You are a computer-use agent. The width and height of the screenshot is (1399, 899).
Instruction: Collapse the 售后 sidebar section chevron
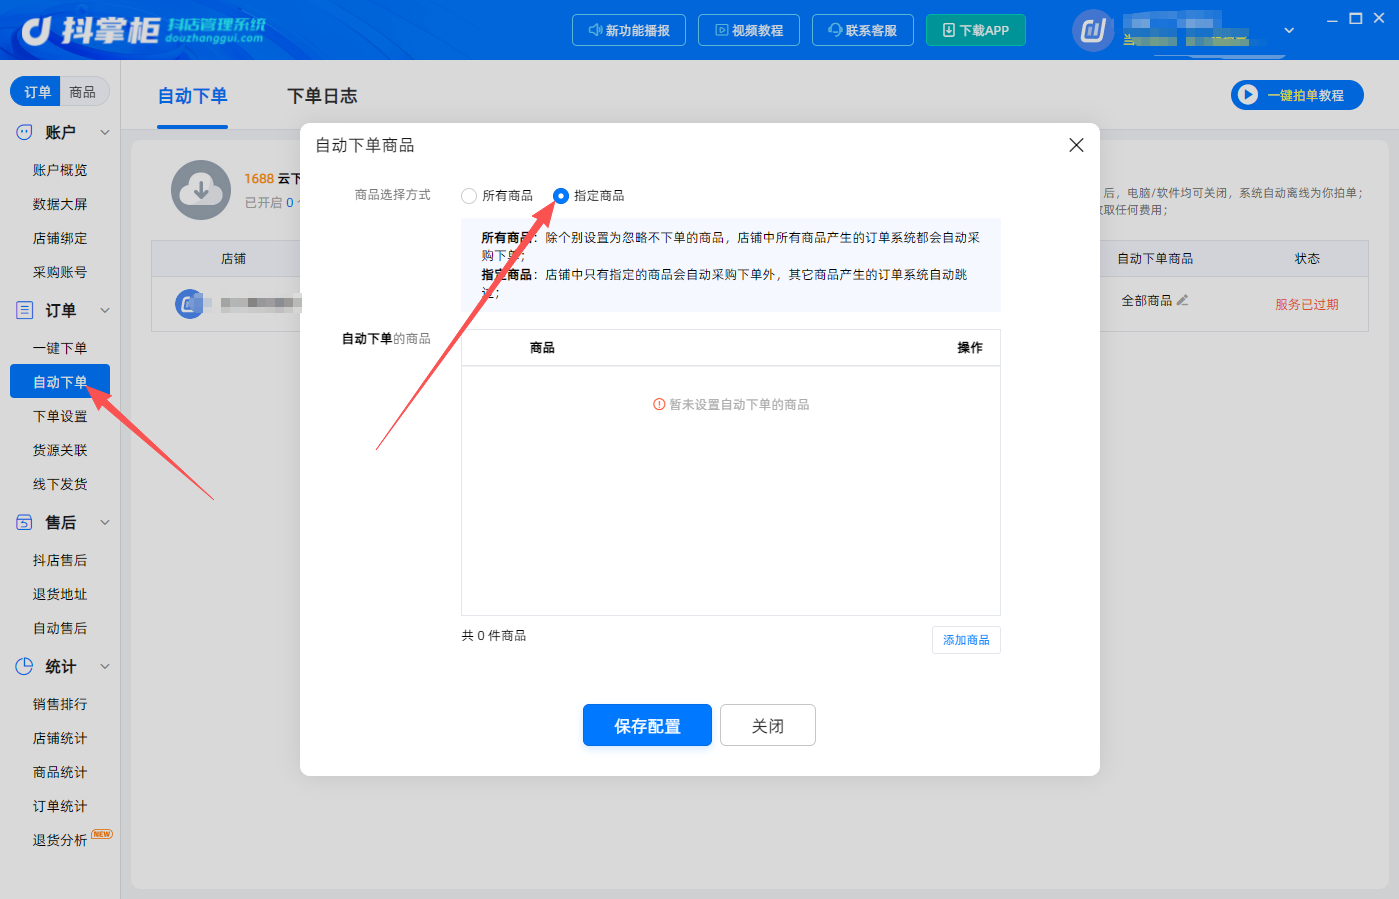[x=105, y=522]
